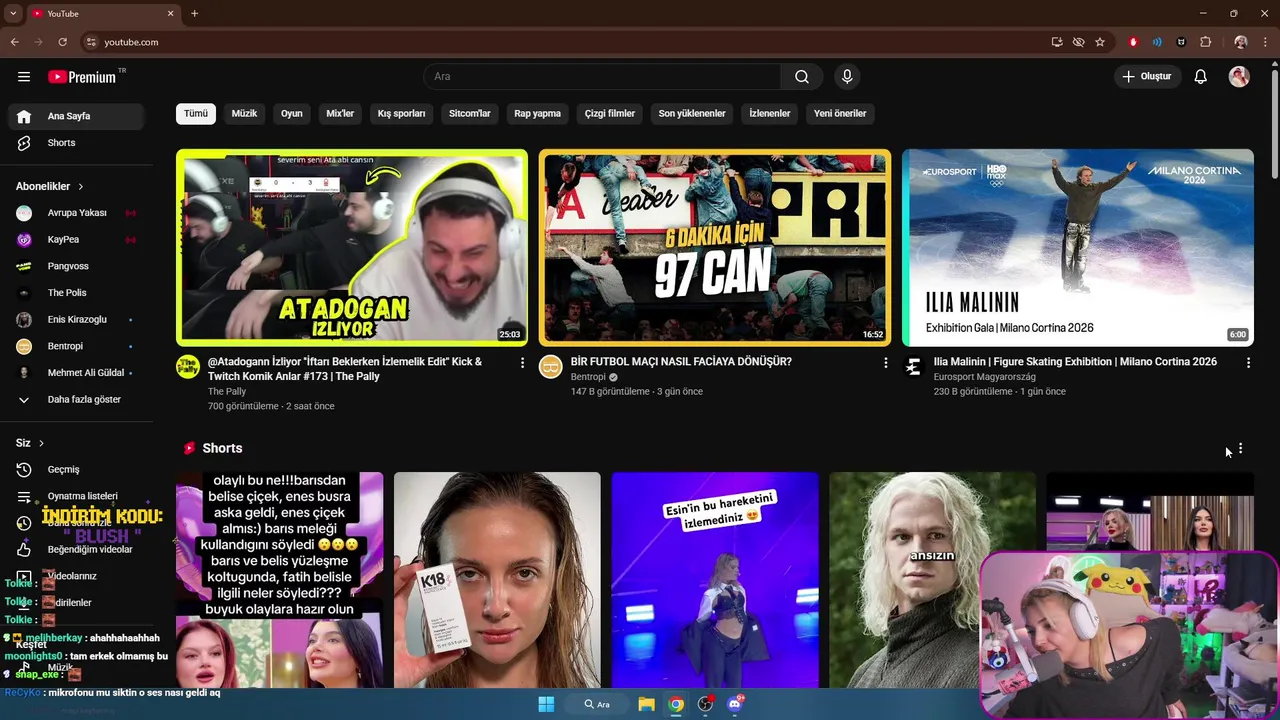
Task: Go back in Chrome
Action: (14, 42)
